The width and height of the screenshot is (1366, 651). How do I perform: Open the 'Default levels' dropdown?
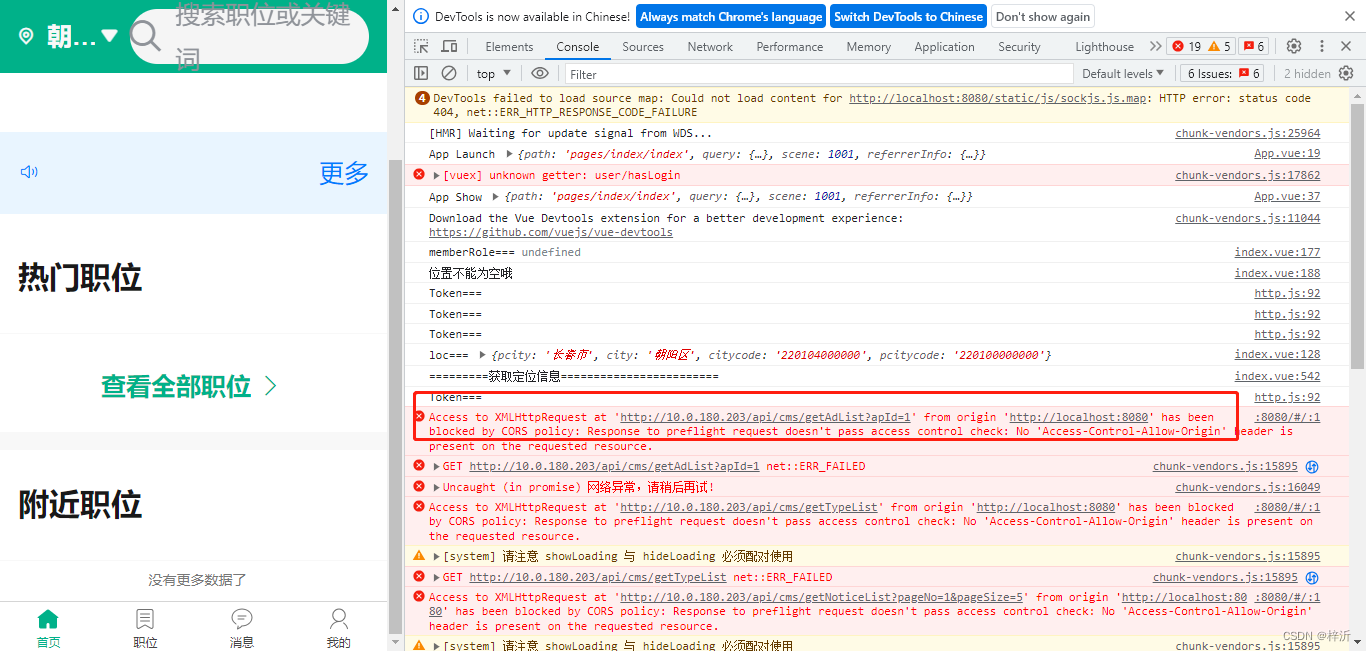click(1123, 73)
